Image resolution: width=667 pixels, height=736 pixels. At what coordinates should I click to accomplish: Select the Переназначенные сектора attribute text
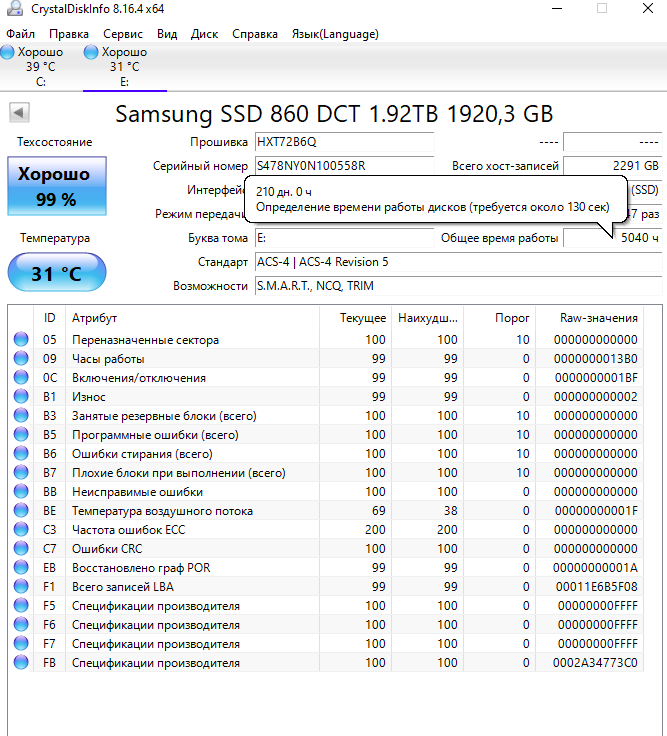(145, 340)
